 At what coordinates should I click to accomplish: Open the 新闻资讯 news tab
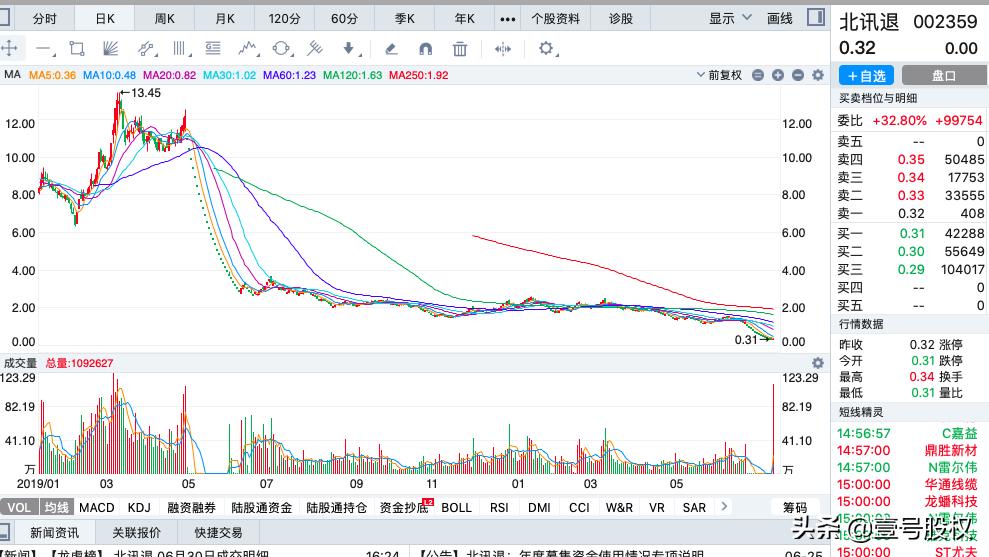point(54,532)
